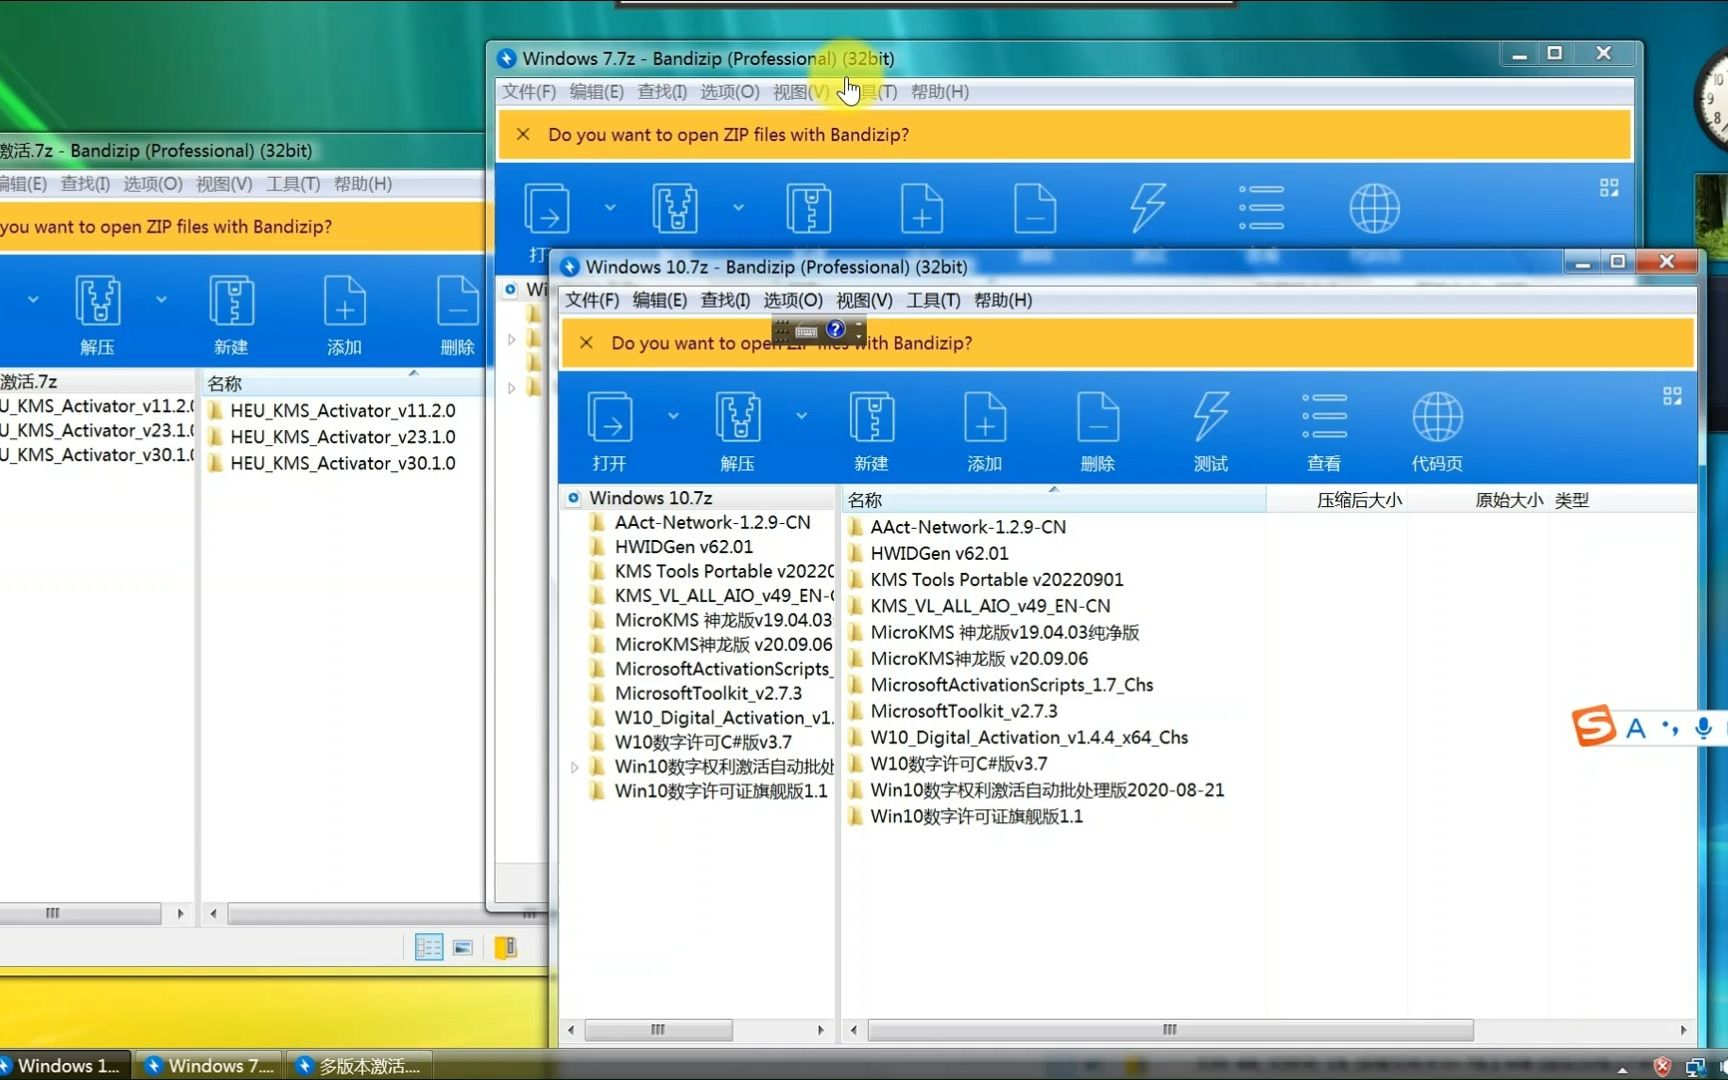Open dropdown arrow next to Extract in 激活.7z window
Screen dimensions: 1728x1080
tap(161, 299)
